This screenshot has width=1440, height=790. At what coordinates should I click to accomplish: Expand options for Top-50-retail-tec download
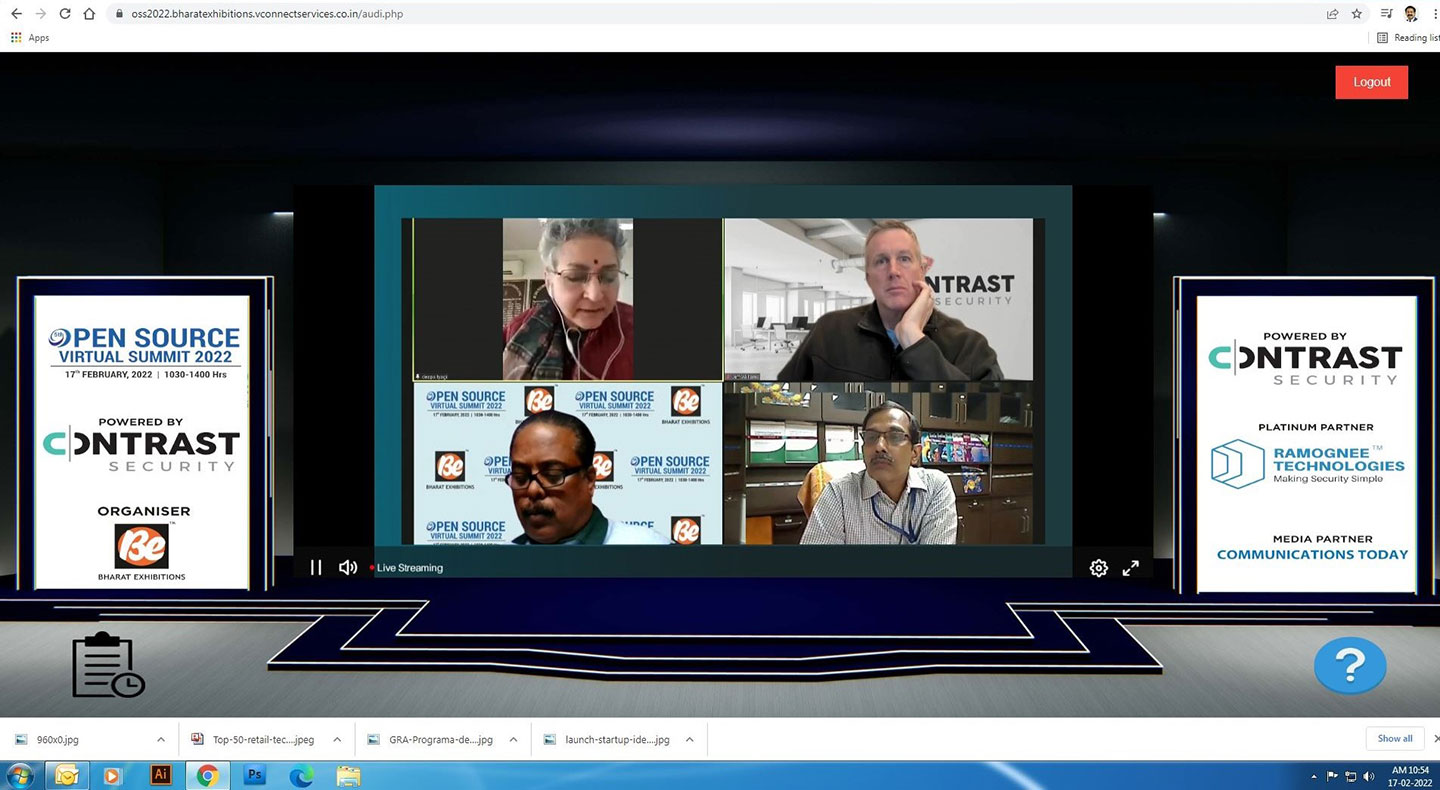337,740
